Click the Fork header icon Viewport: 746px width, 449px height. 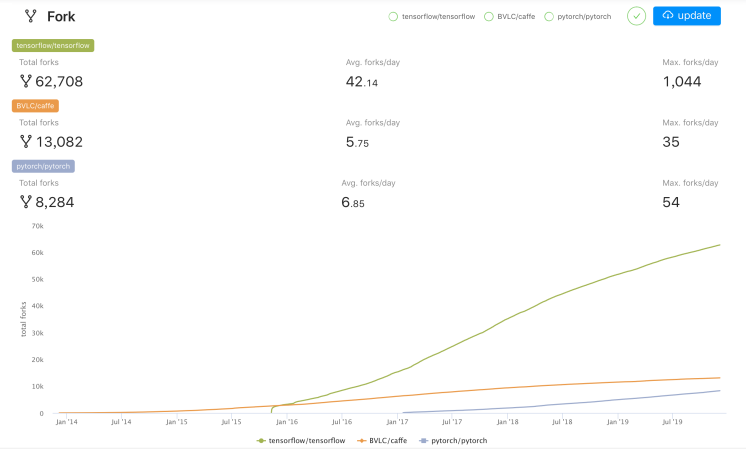(30, 16)
